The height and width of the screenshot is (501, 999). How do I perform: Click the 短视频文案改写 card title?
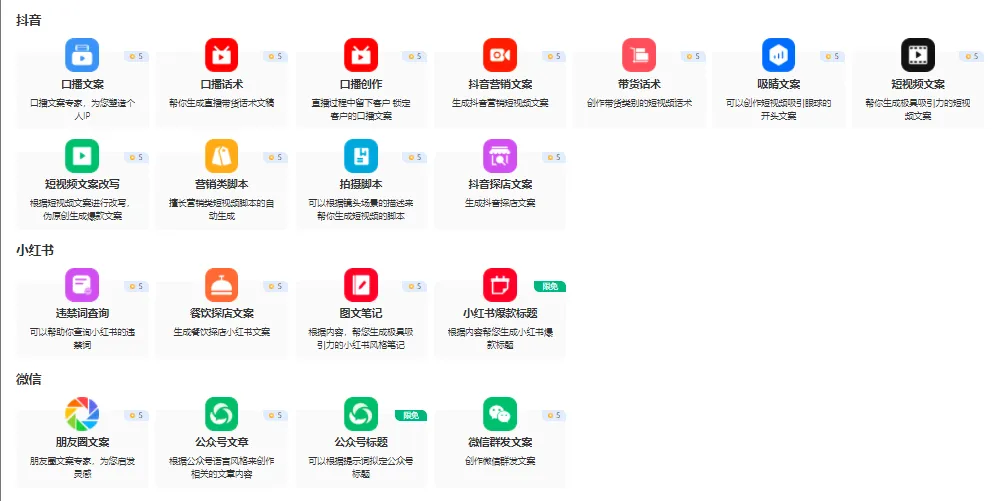click(82, 184)
